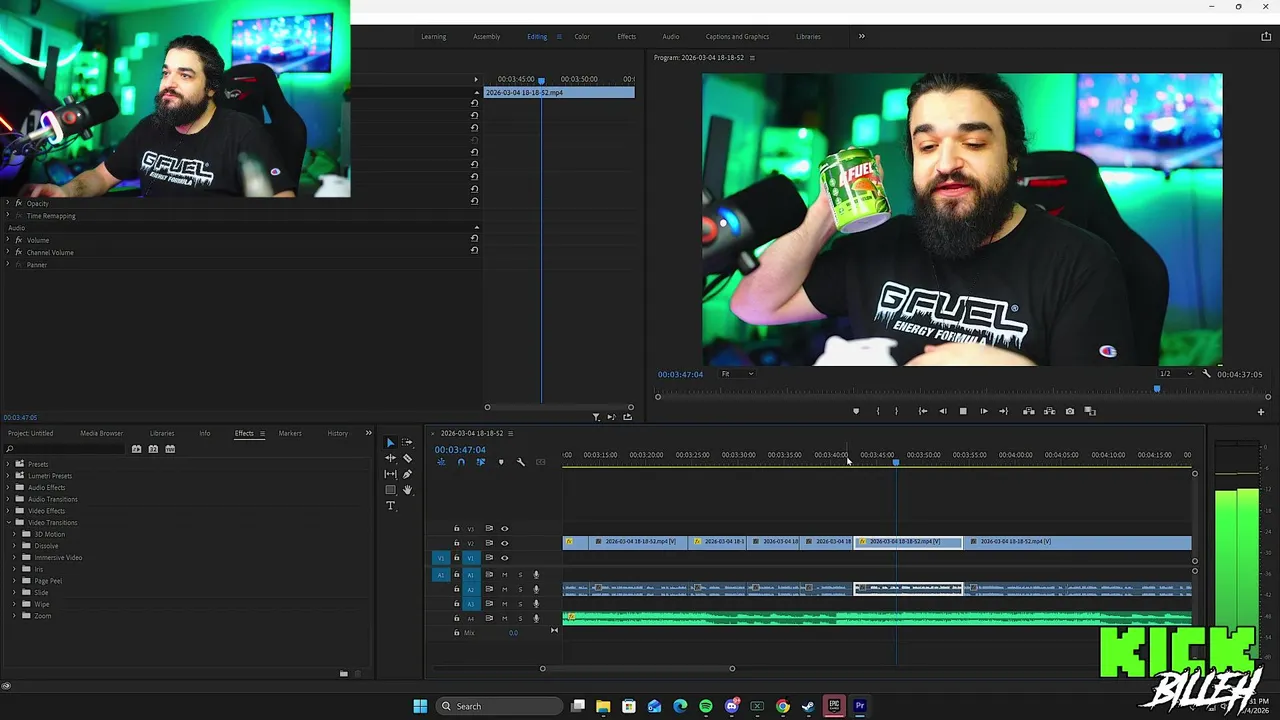Click the Extract button in Program monitor
The width and height of the screenshot is (1280, 720).
1049,411
